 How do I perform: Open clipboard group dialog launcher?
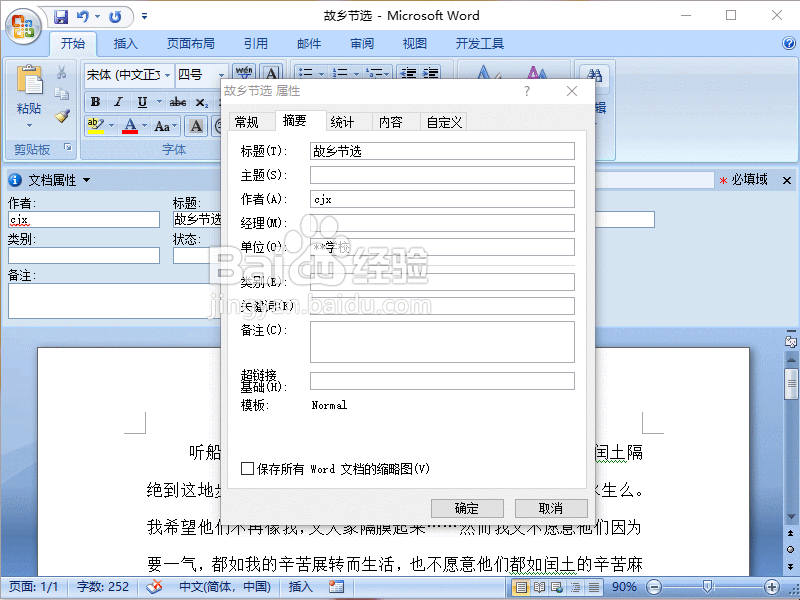pyautogui.click(x=68, y=147)
